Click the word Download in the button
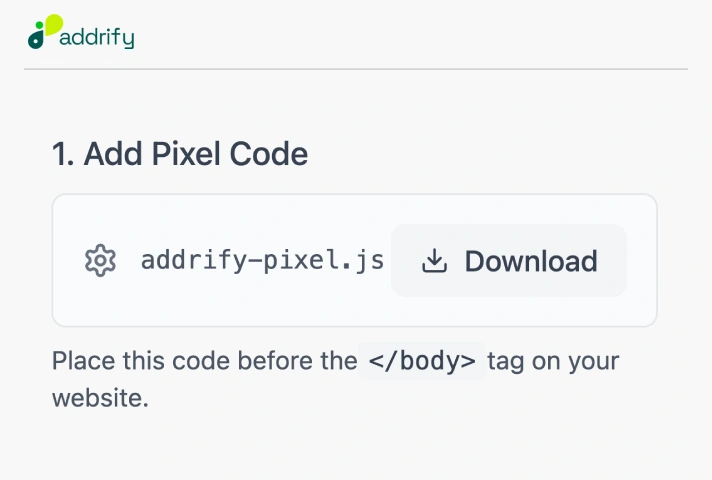The height and width of the screenshot is (480, 712). tap(531, 261)
